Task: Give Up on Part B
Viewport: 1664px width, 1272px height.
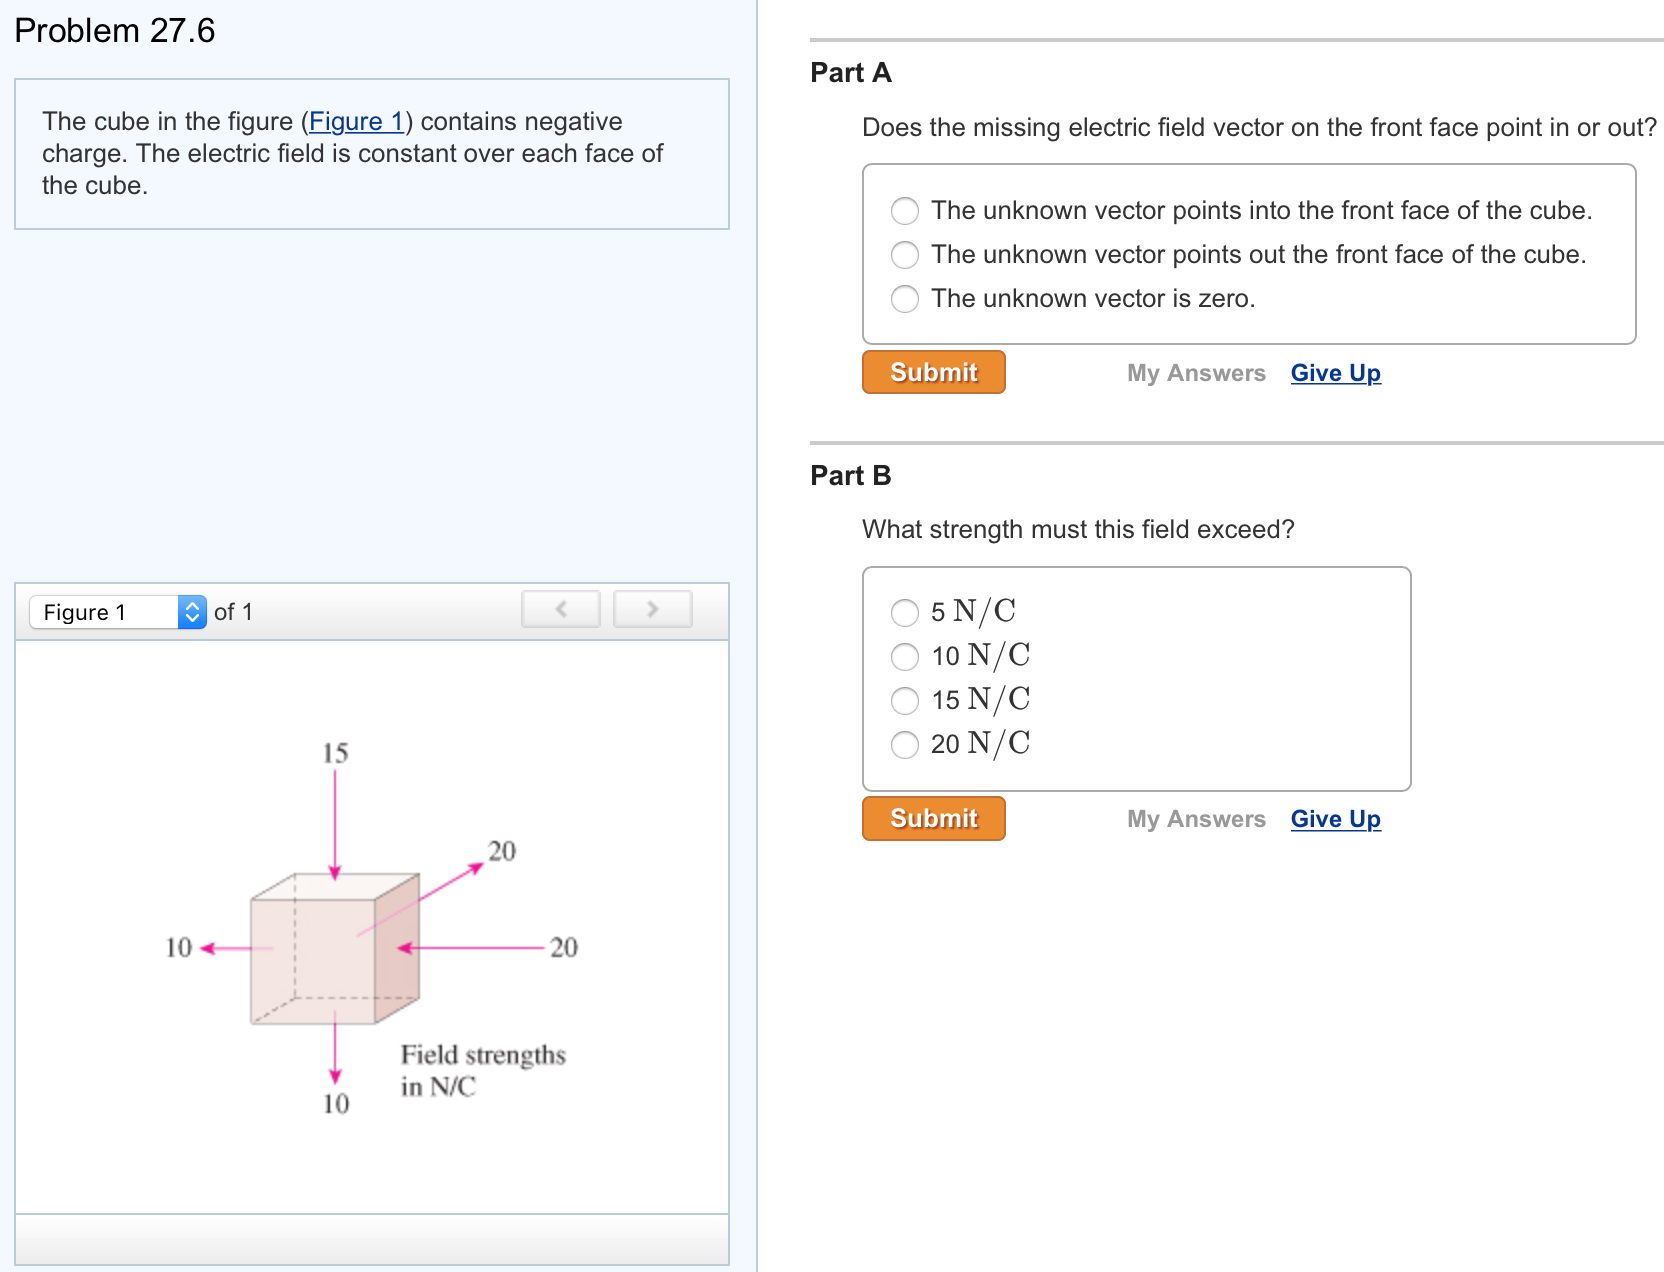Action: [x=1335, y=818]
